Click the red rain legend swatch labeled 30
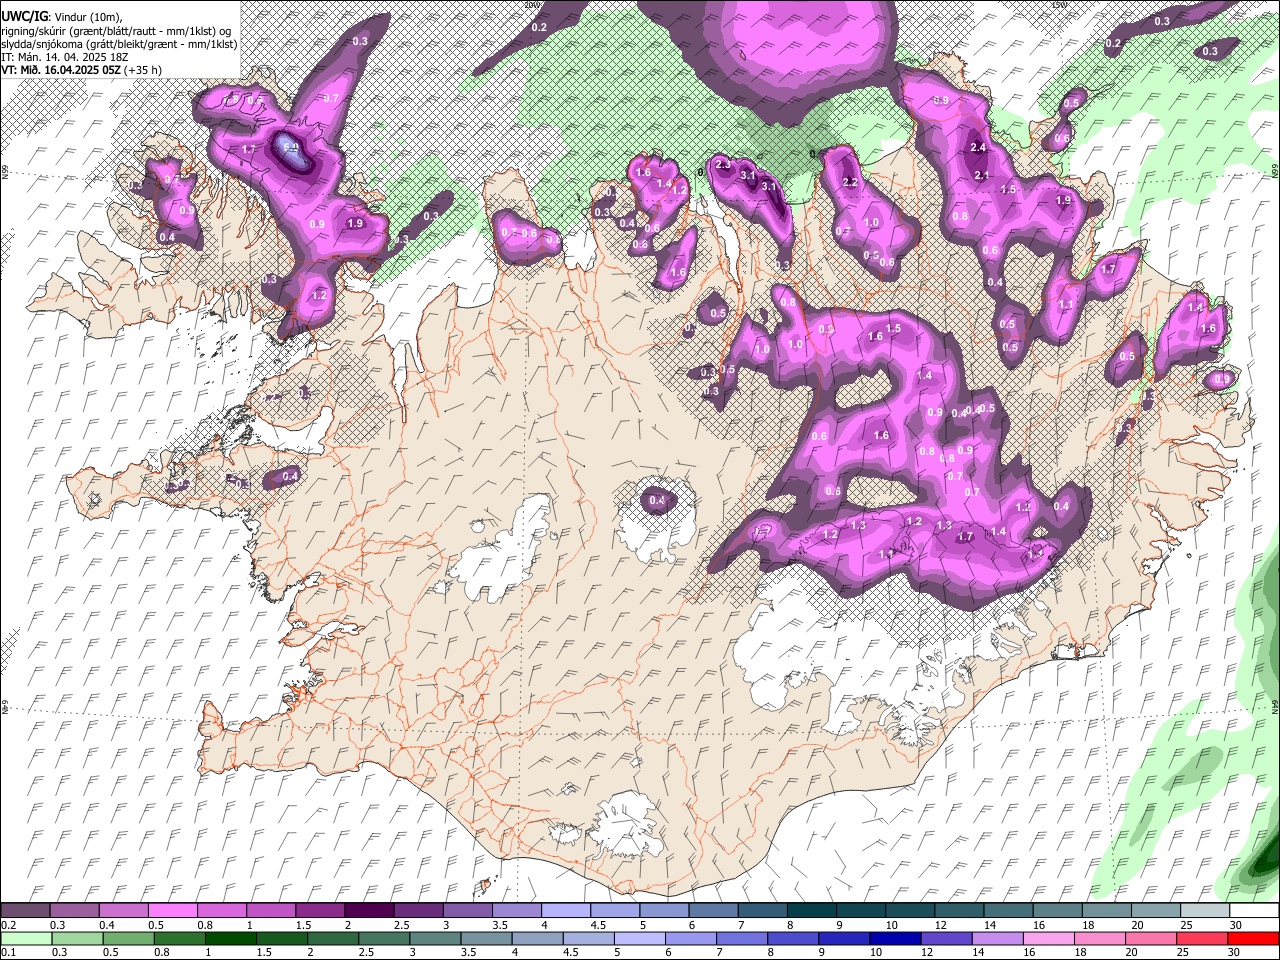The height and width of the screenshot is (960, 1280). point(1254,939)
